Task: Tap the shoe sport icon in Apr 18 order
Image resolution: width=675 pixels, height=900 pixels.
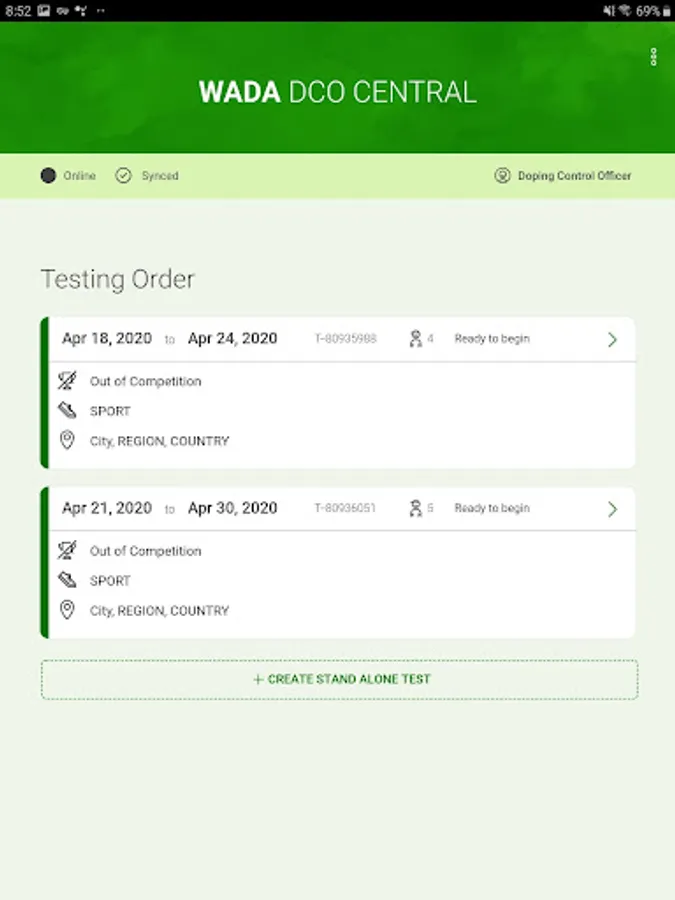Action: point(67,410)
